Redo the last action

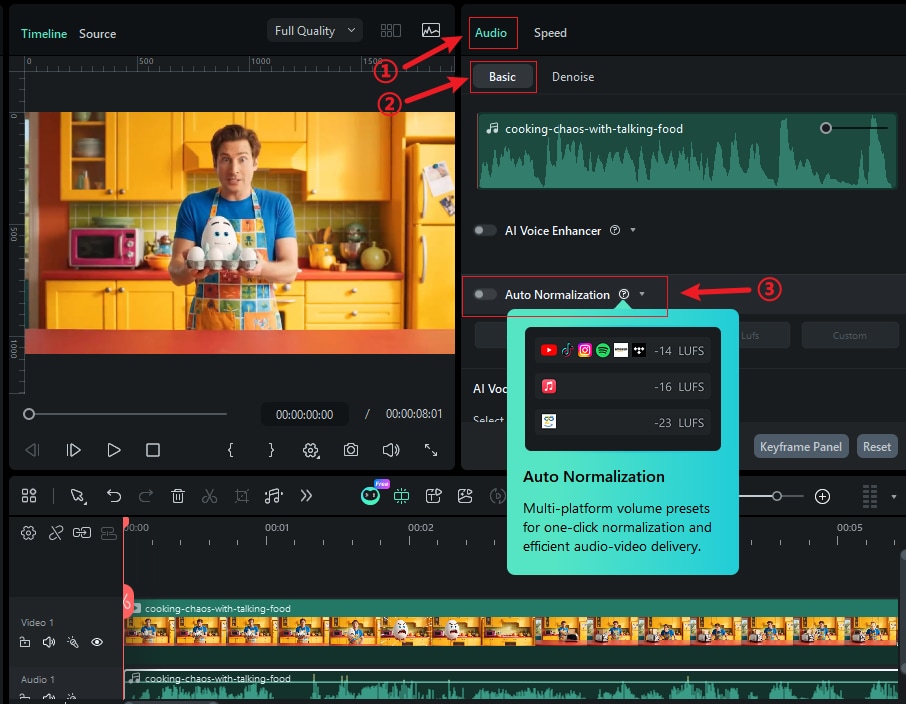coord(146,496)
